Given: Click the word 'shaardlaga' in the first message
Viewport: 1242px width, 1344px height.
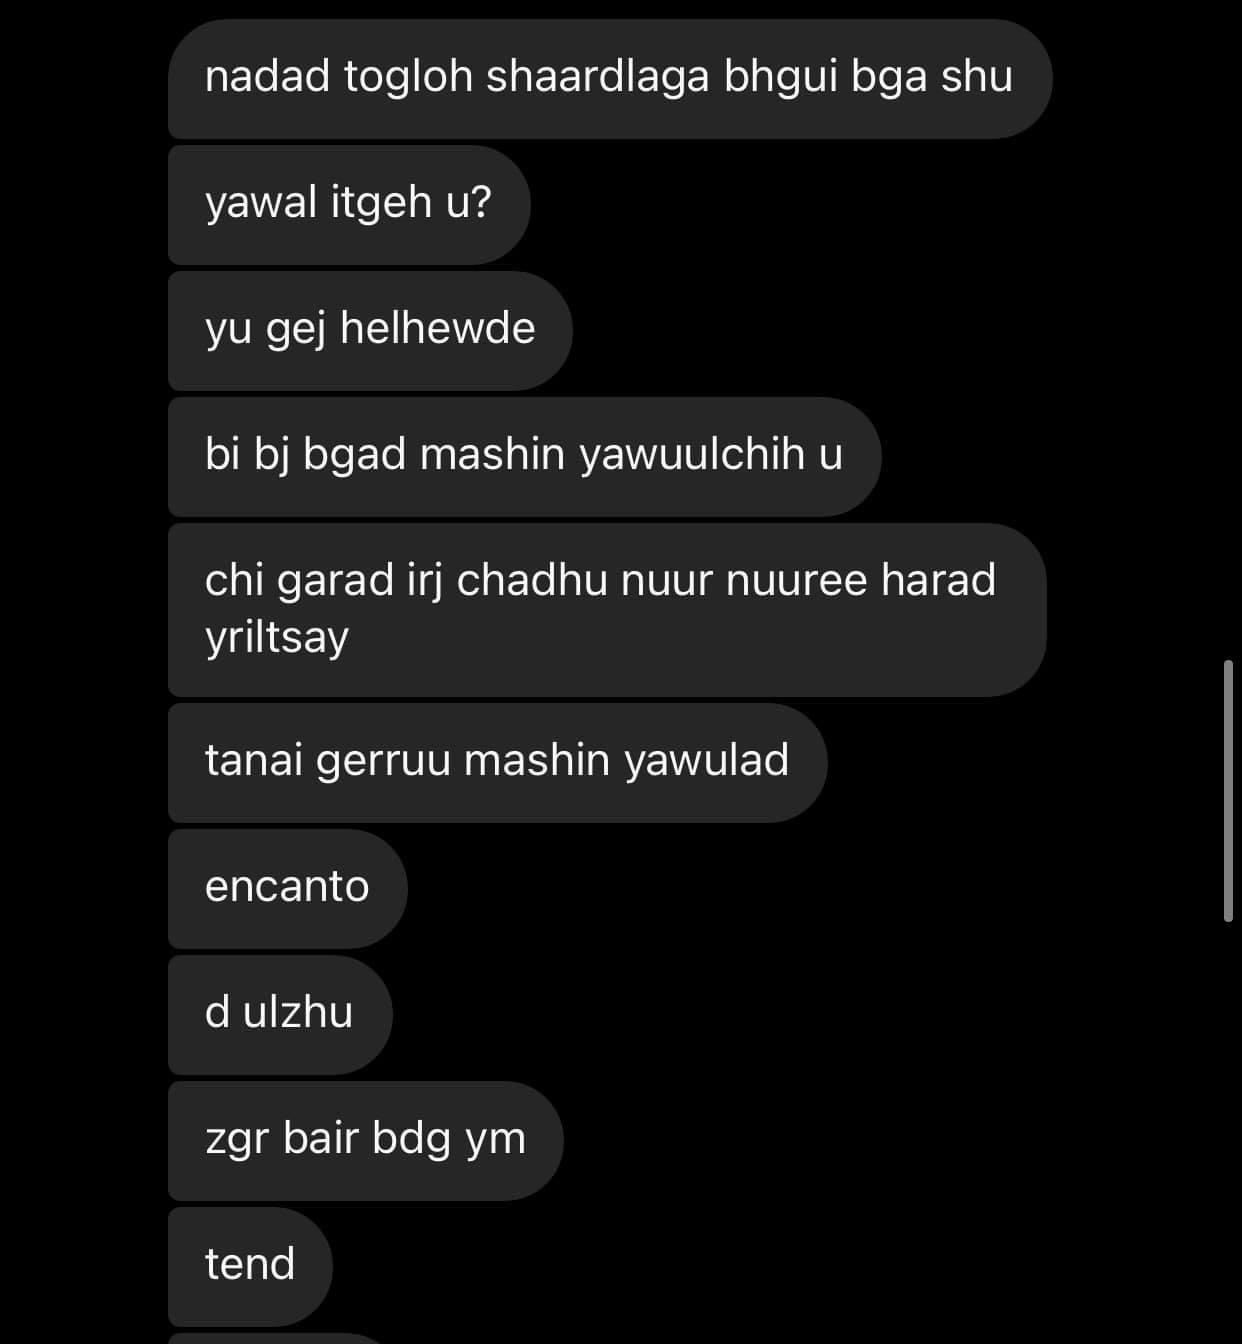Looking at the screenshot, I should coord(597,77).
